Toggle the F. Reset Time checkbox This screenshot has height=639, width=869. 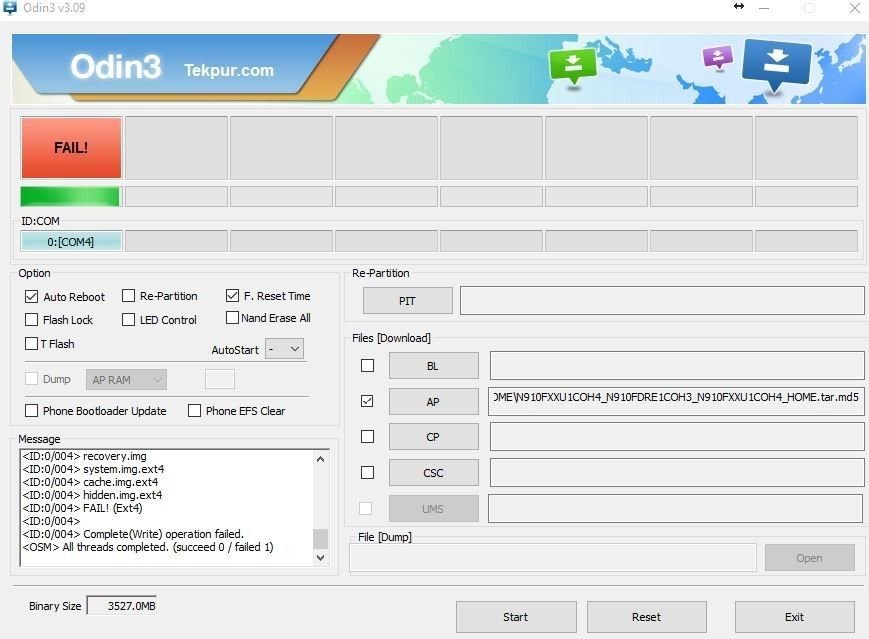click(x=232, y=295)
